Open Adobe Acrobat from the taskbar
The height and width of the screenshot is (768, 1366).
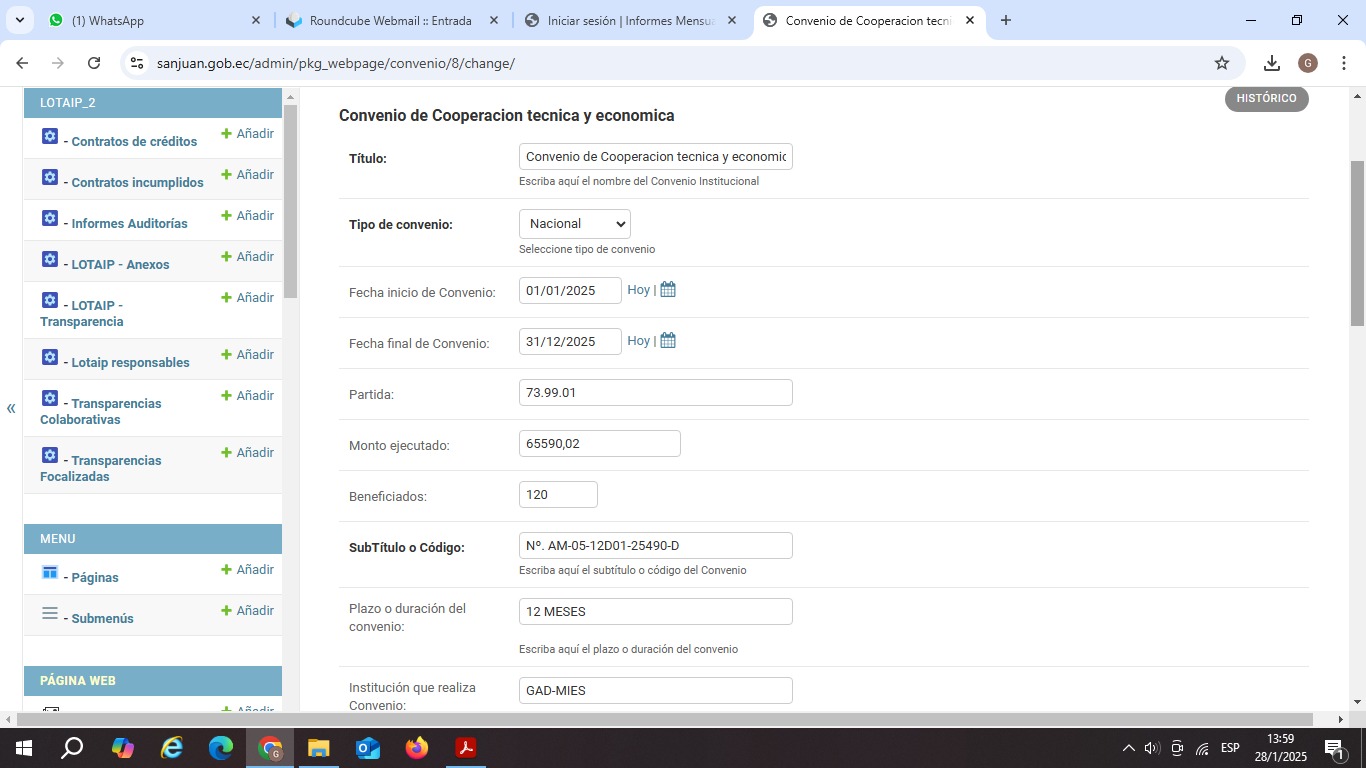465,748
